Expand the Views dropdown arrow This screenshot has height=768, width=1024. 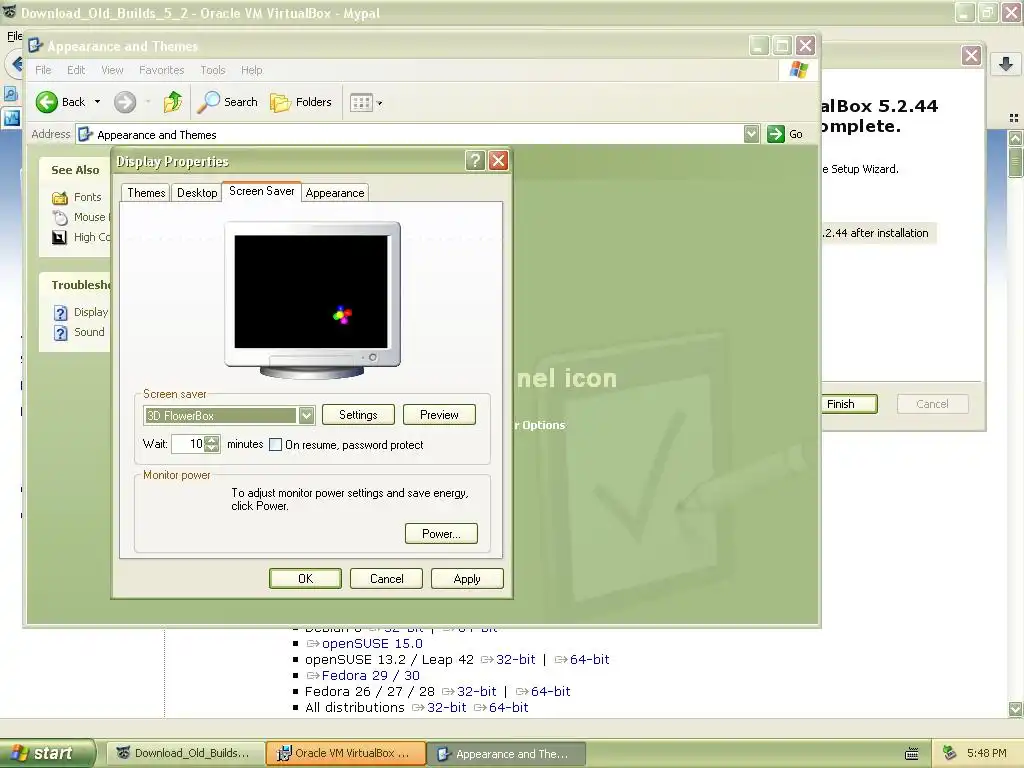(379, 103)
